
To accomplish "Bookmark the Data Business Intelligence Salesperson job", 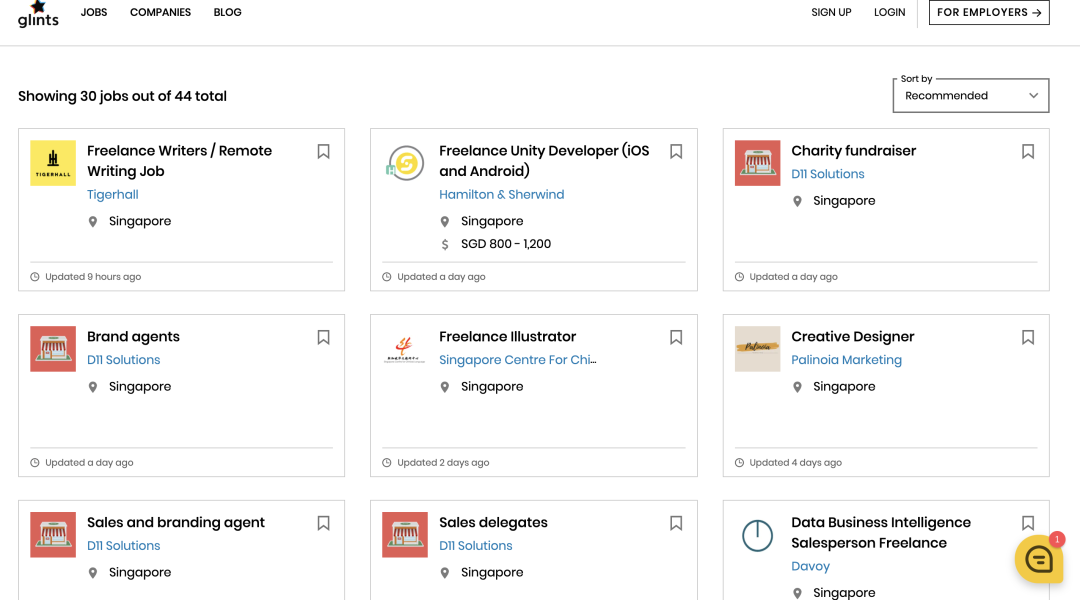I will click(x=1028, y=524).
